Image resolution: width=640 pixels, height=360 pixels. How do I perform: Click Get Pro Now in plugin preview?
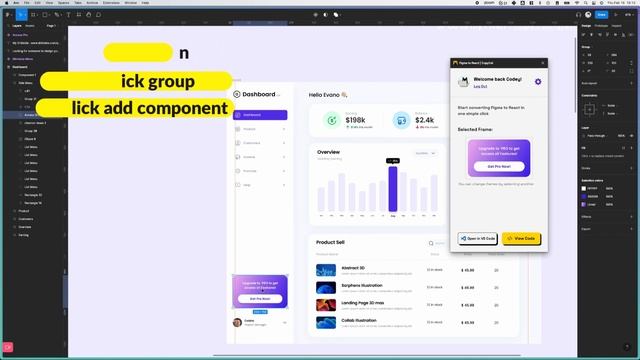tap(499, 167)
